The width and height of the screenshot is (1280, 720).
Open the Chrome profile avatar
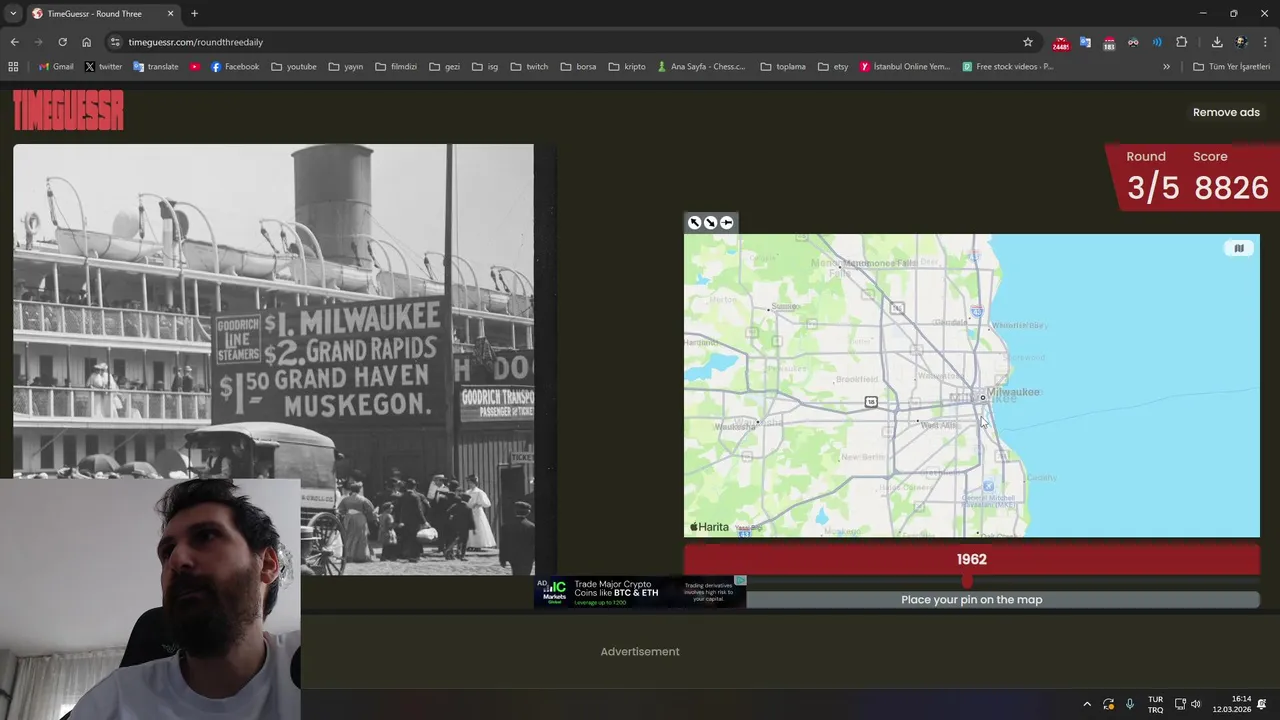(1241, 42)
